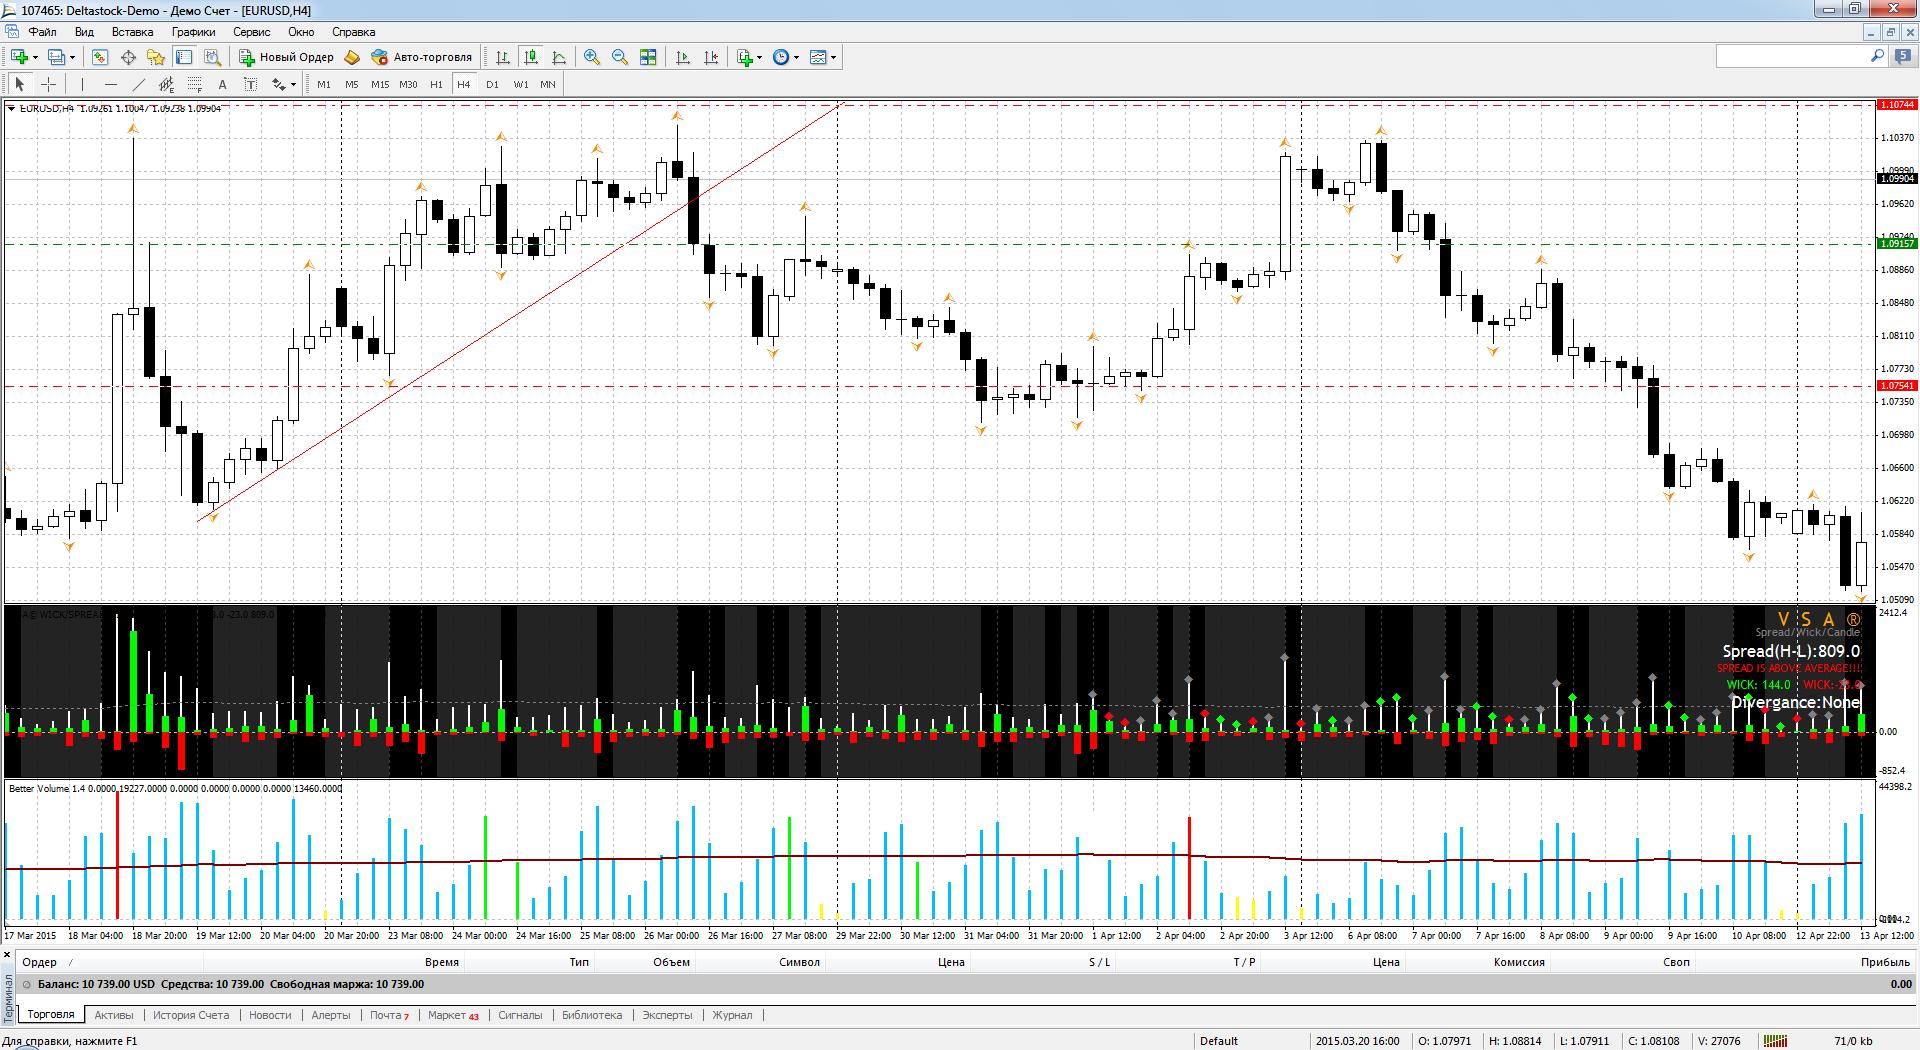The height and width of the screenshot is (1050, 1920).
Task: Switch timeframe to D1
Action: [x=492, y=84]
